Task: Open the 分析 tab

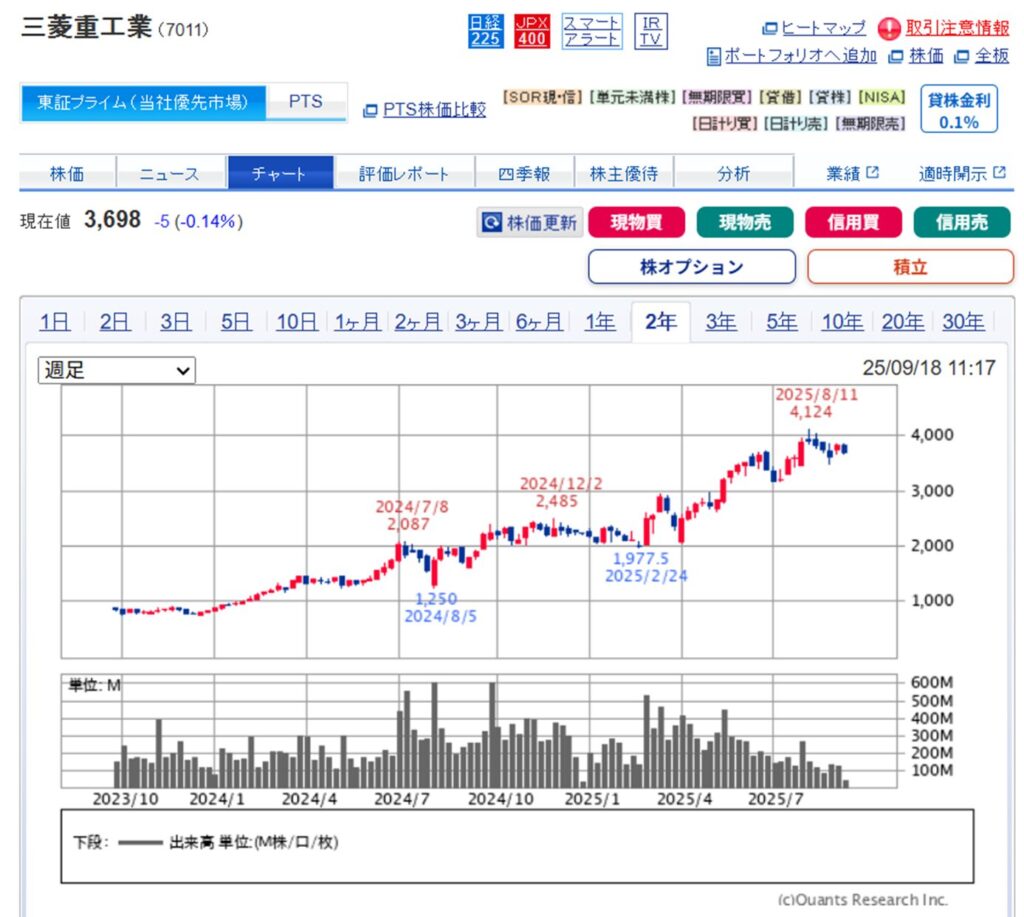Action: pos(733,174)
